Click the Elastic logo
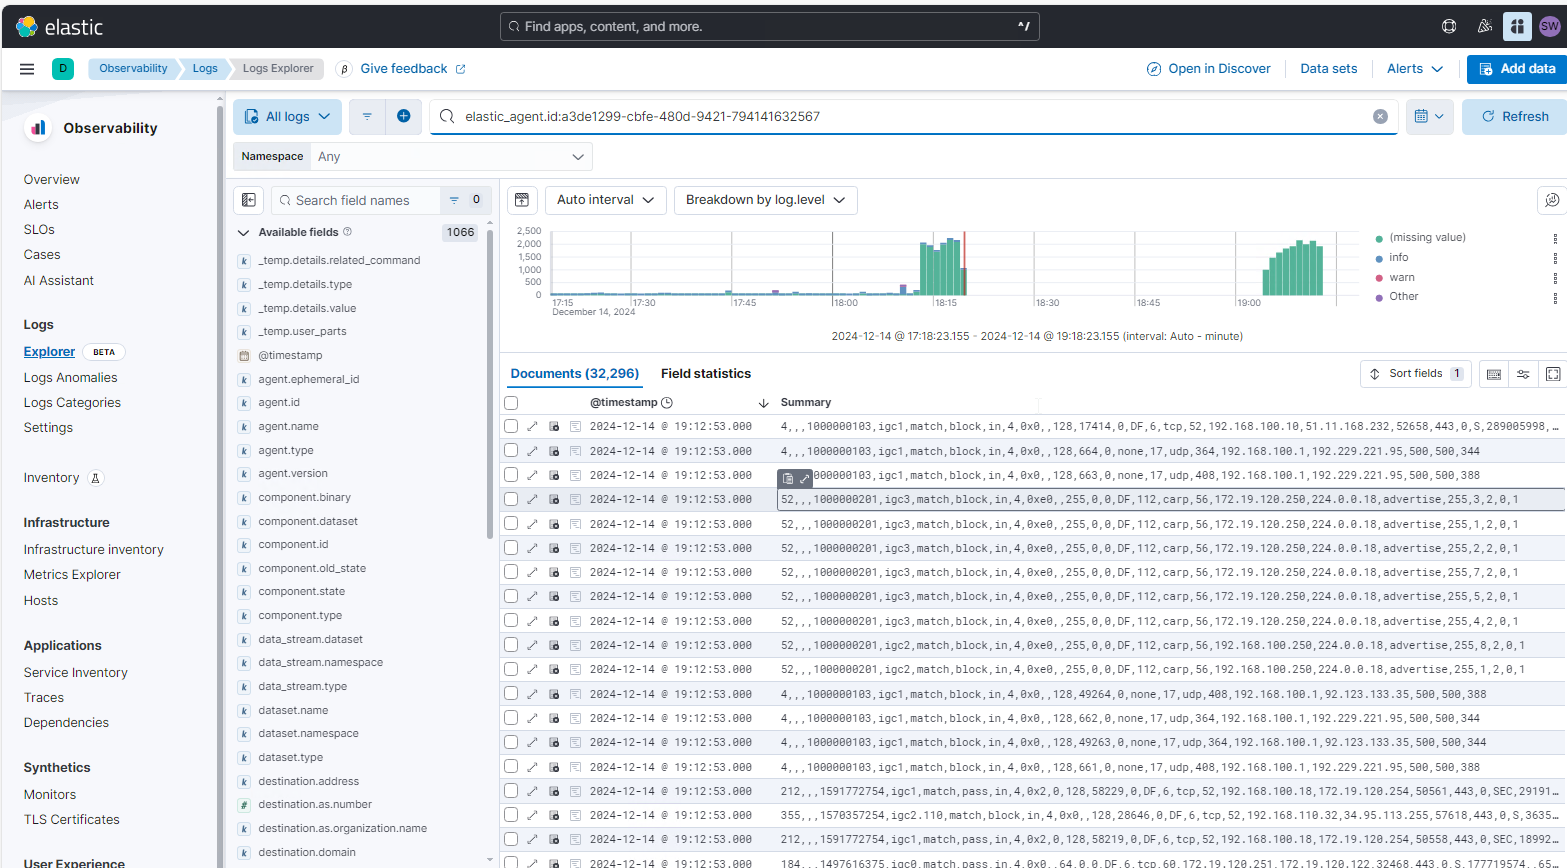 [x=60, y=27]
